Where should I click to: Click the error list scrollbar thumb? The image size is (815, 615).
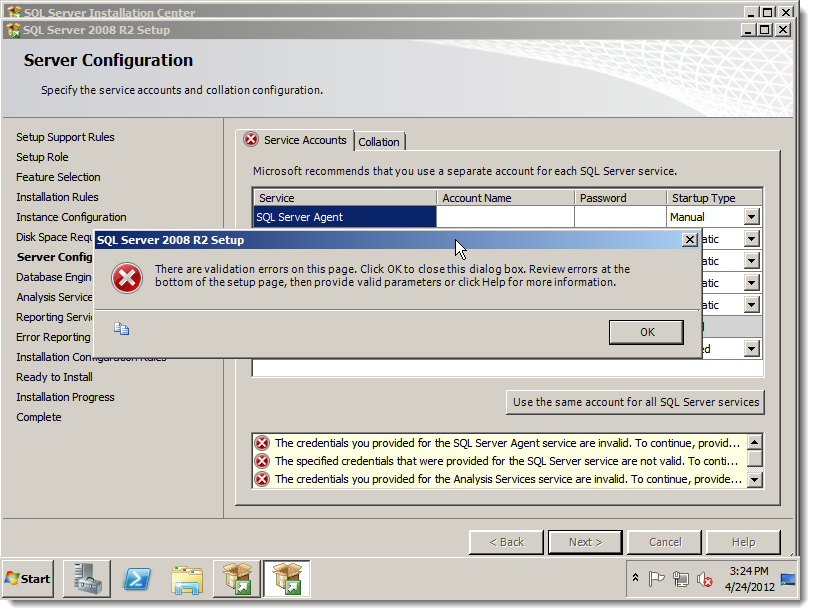coord(754,459)
